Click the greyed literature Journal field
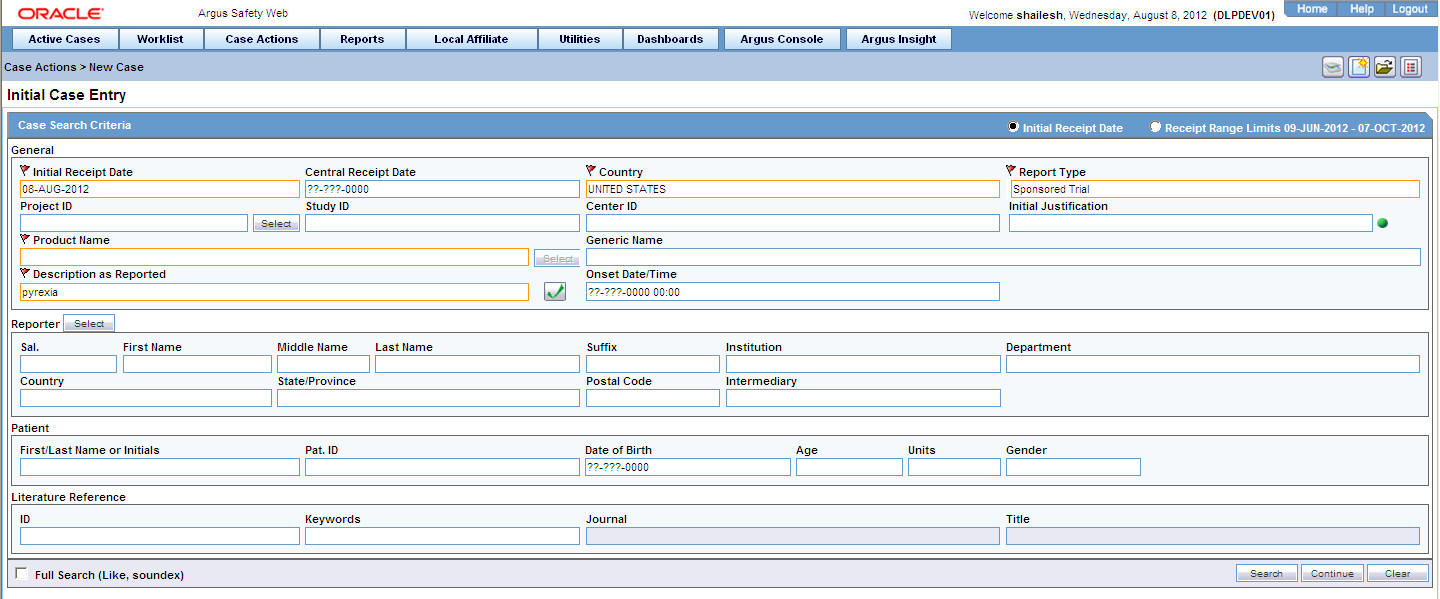Screen dimensions: 1440x599 click(x=792, y=536)
